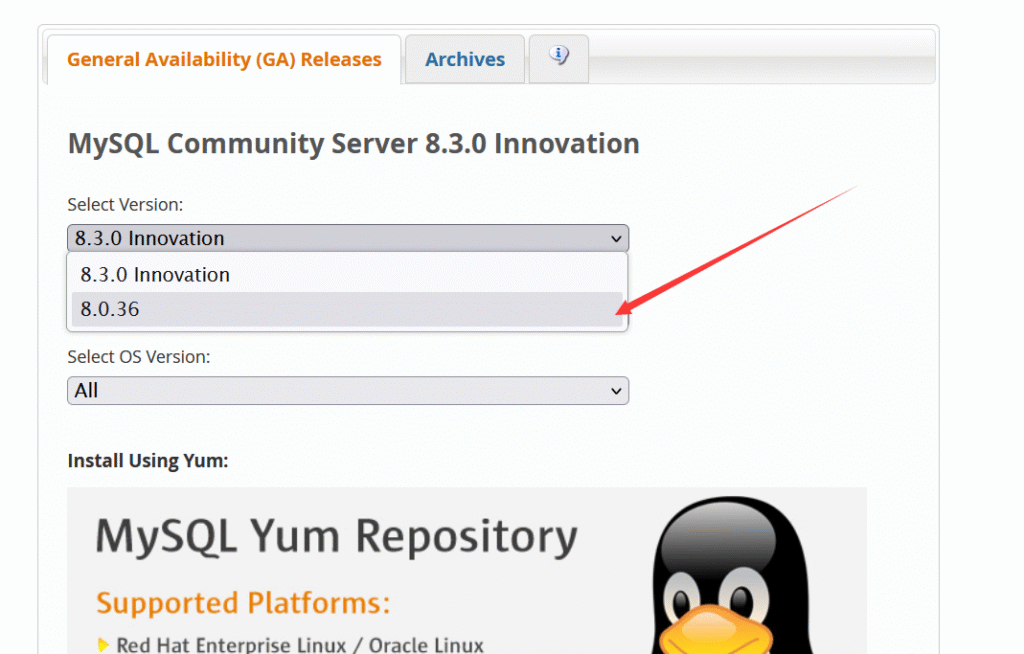The image size is (1024, 654).
Task: Open the Select OS Version dropdown
Action: [x=347, y=391]
